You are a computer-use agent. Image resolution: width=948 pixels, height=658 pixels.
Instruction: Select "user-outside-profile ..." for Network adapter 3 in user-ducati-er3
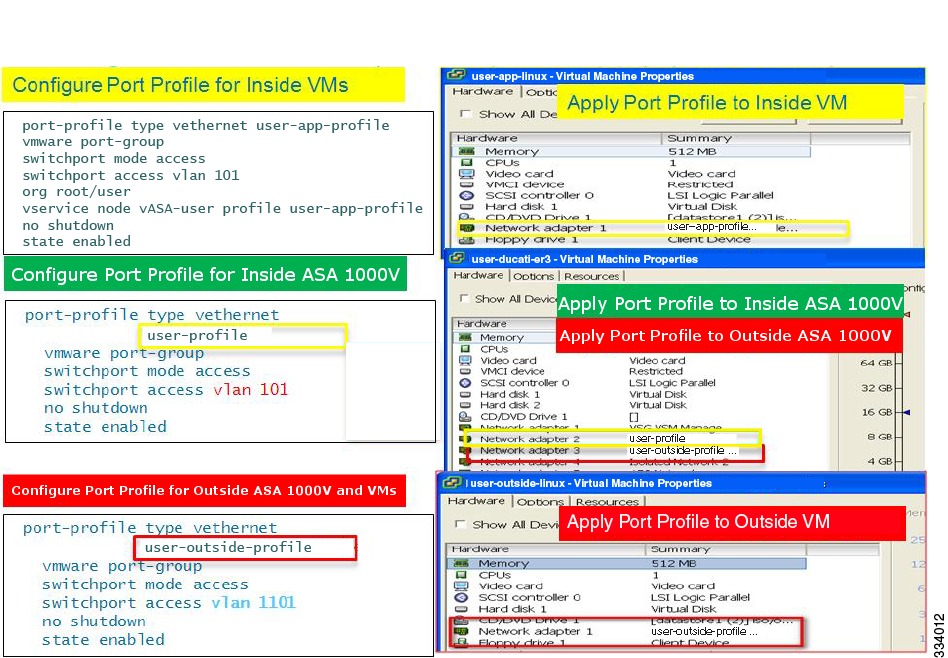[x=683, y=451]
